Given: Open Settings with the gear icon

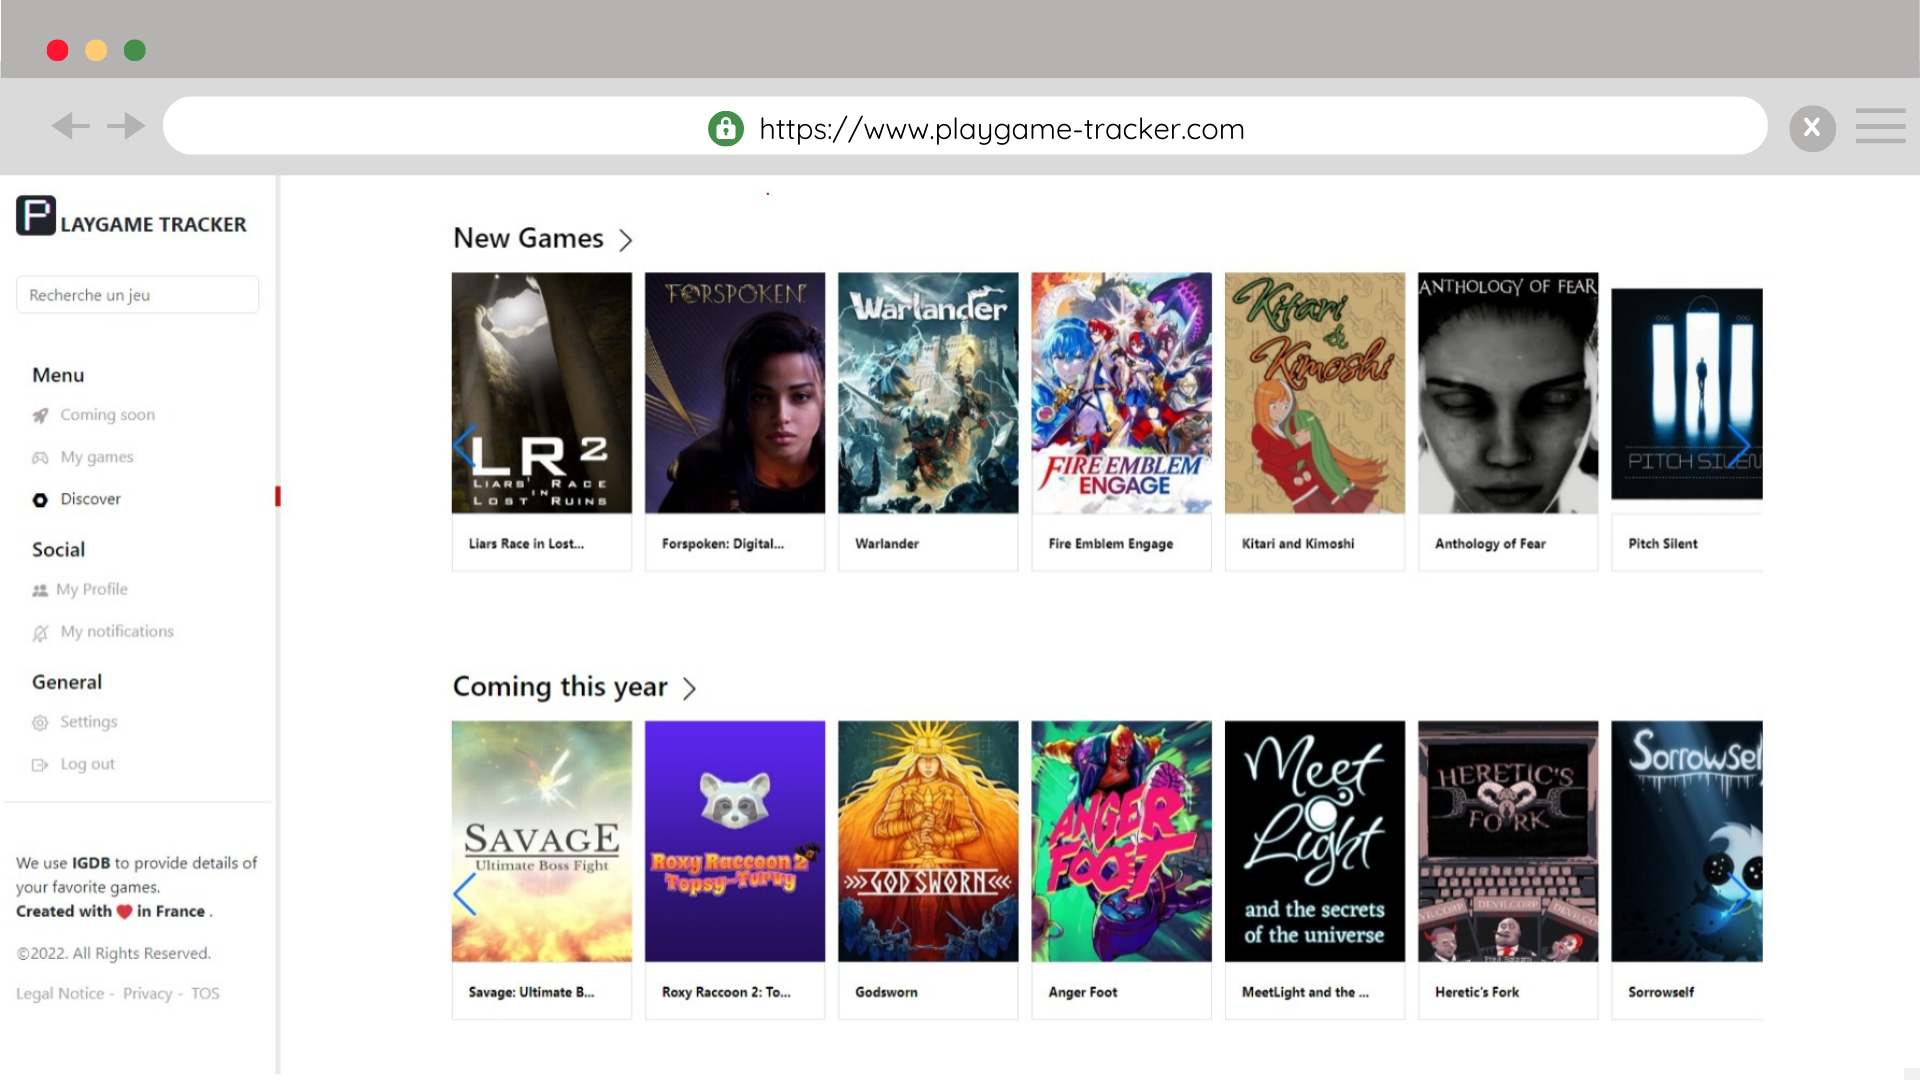Looking at the screenshot, I should click(40, 722).
